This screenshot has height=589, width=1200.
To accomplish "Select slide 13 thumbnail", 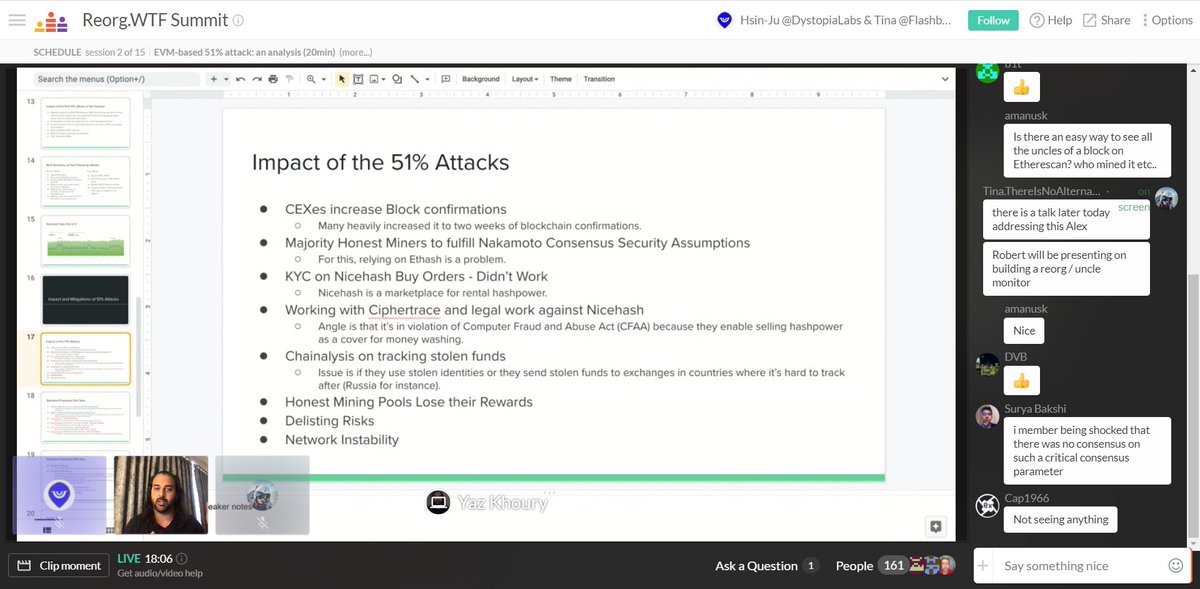I will coord(86,122).
